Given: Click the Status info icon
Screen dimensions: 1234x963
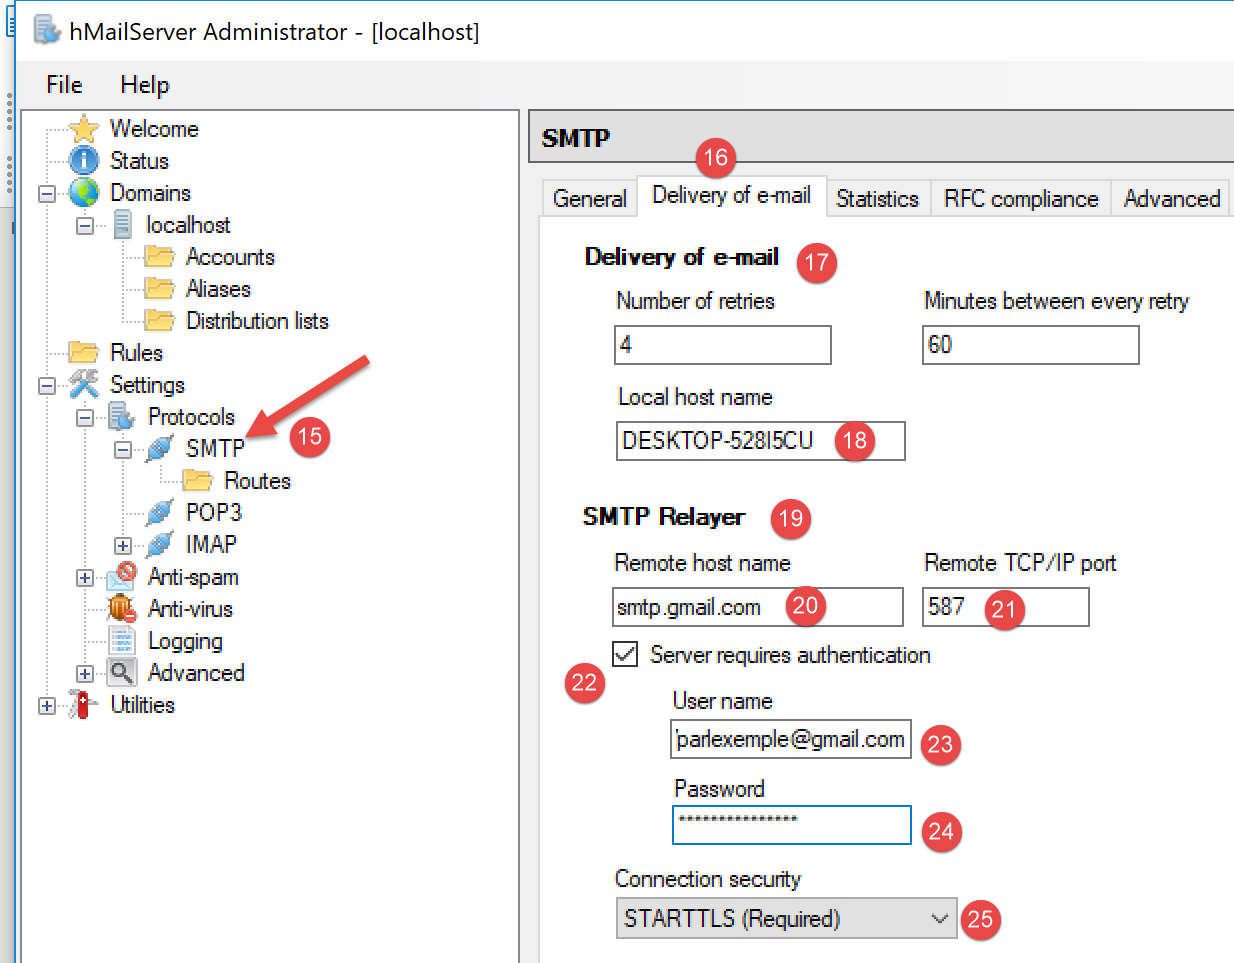Looking at the screenshot, I should point(84,161).
